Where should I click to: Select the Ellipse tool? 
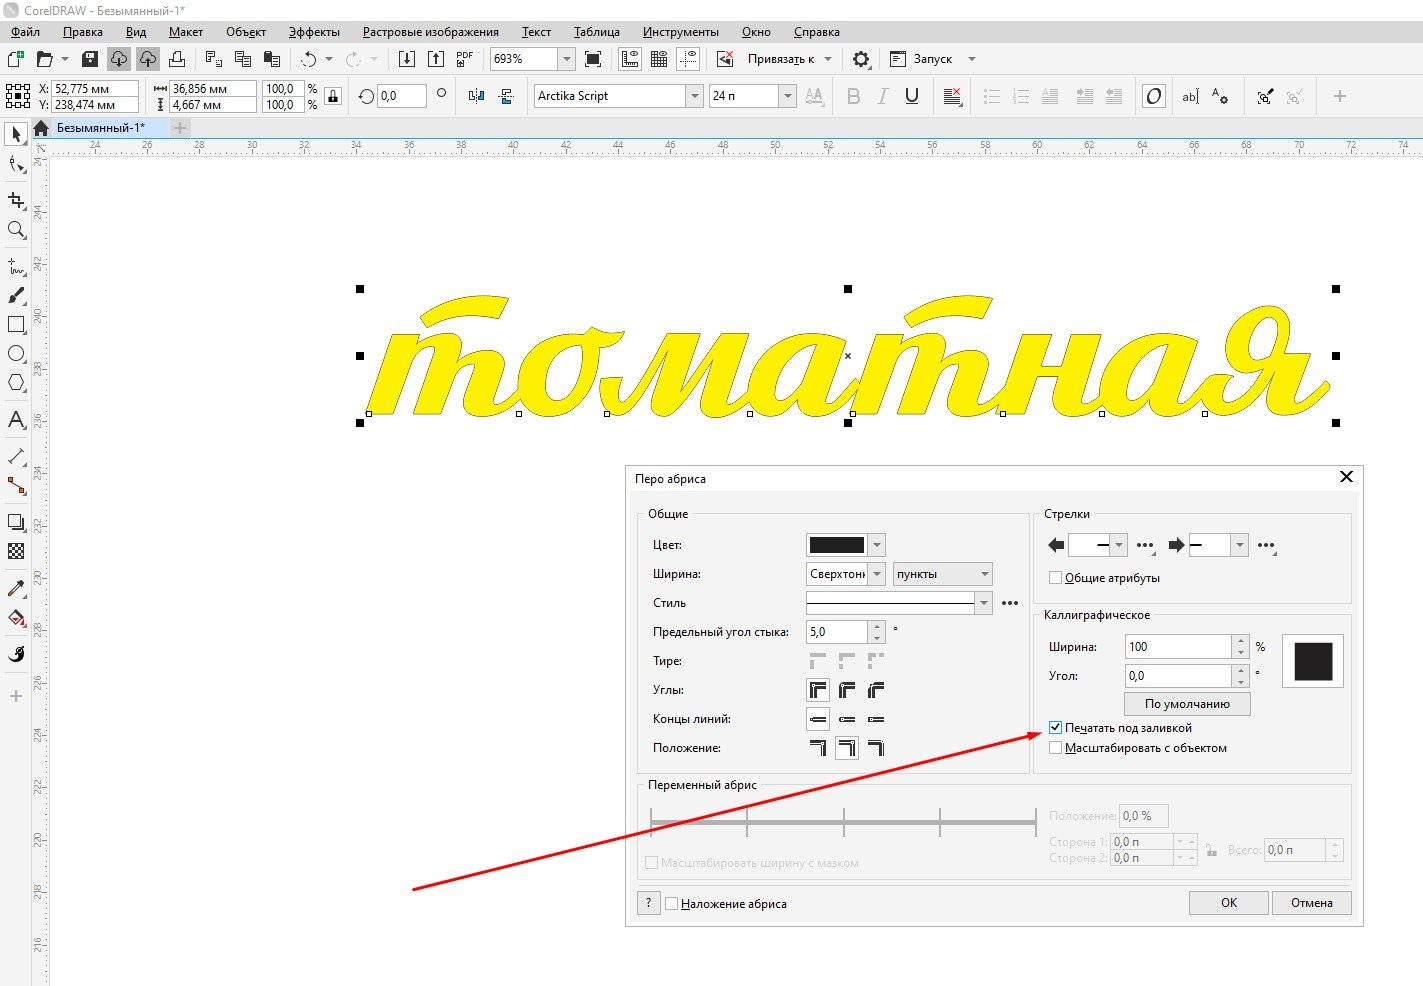(16, 354)
